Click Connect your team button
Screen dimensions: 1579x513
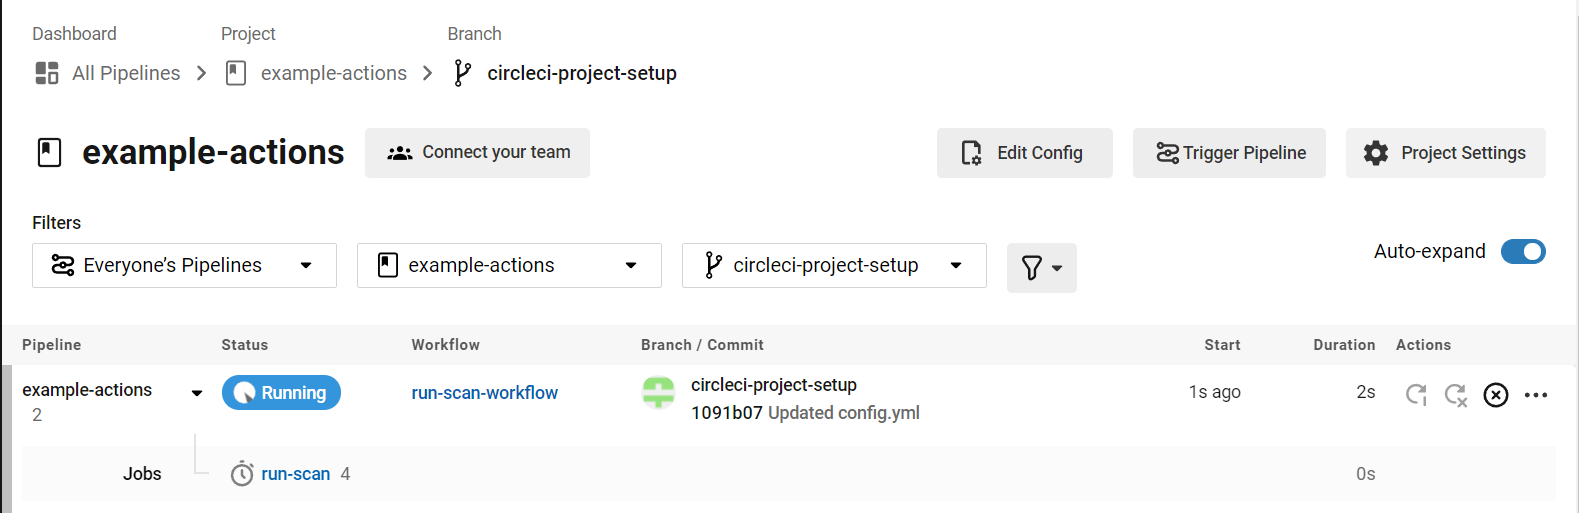point(477,153)
